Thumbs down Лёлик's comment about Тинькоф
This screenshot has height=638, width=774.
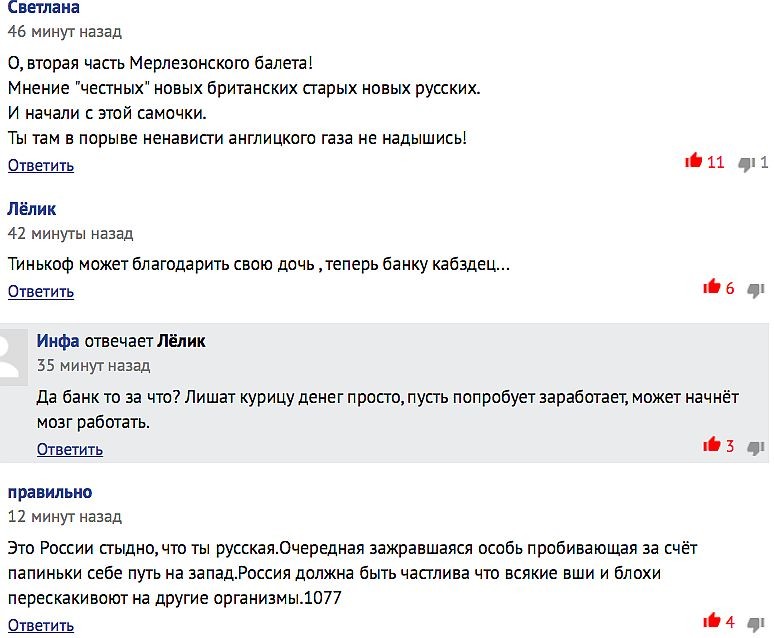click(755, 290)
